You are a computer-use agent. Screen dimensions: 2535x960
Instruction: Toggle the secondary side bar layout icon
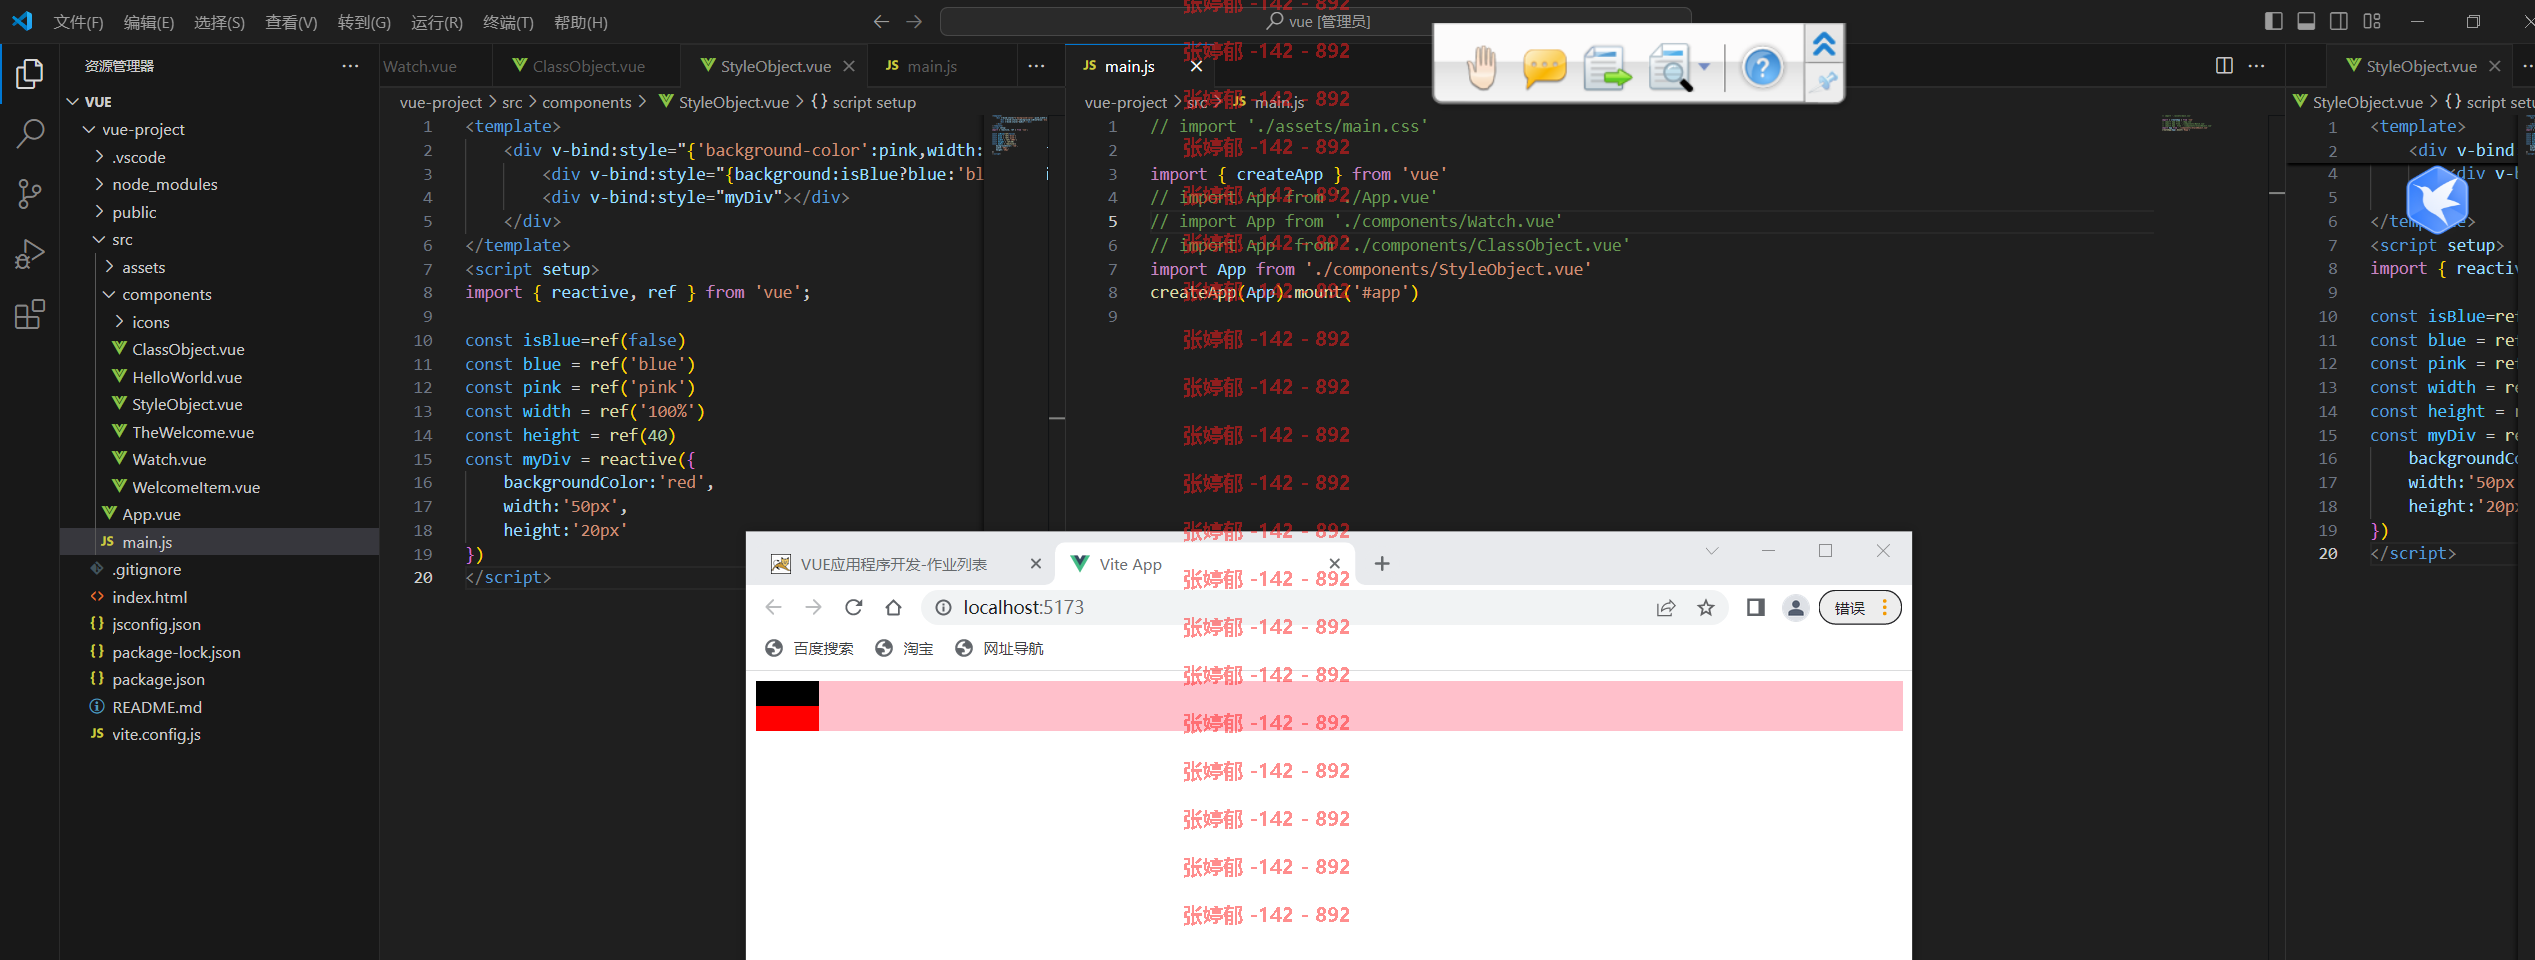(x=2338, y=21)
